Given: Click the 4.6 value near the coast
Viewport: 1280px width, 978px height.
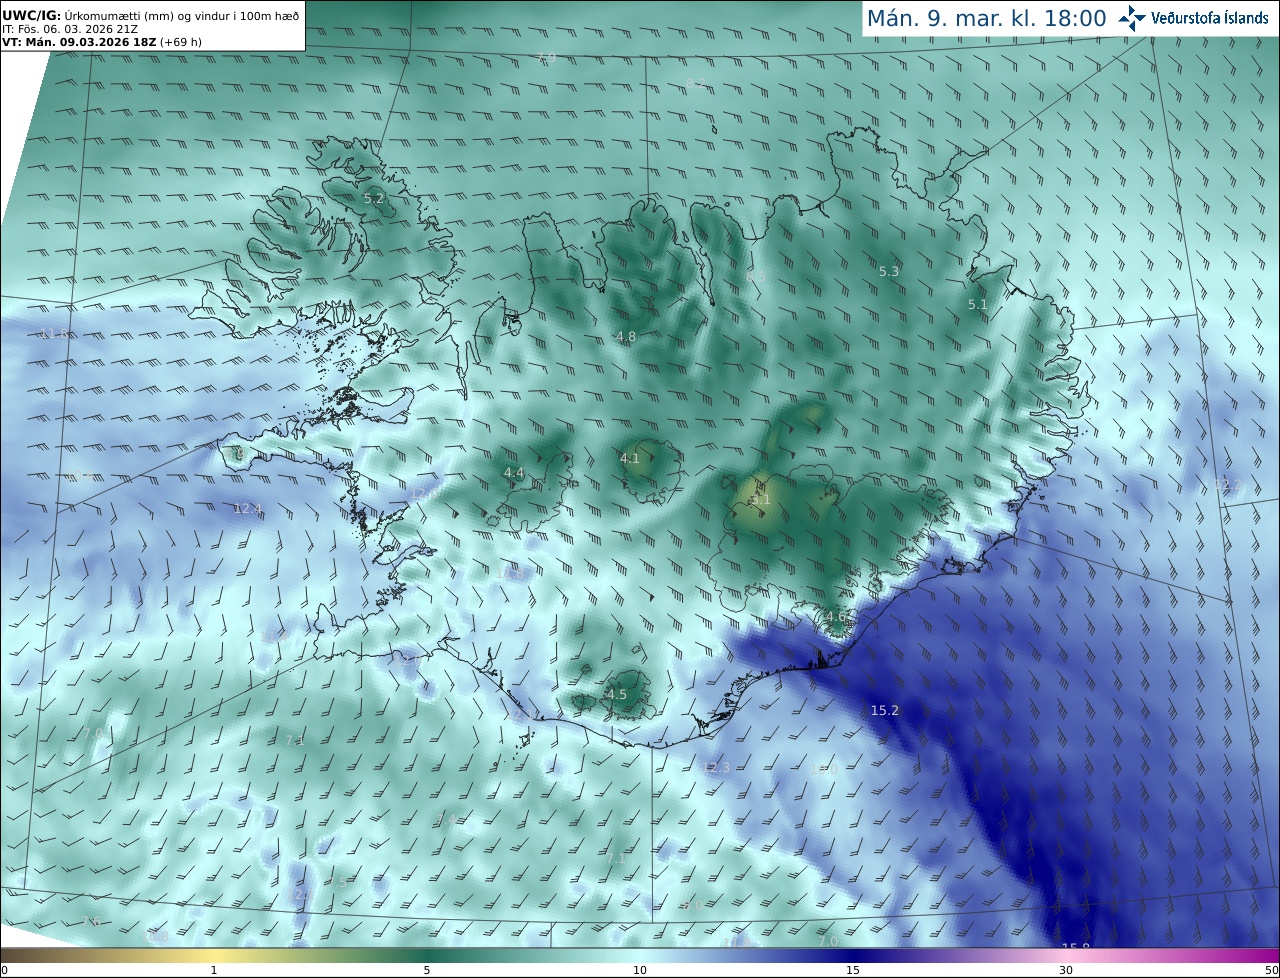Looking at the screenshot, I should 836,617.
